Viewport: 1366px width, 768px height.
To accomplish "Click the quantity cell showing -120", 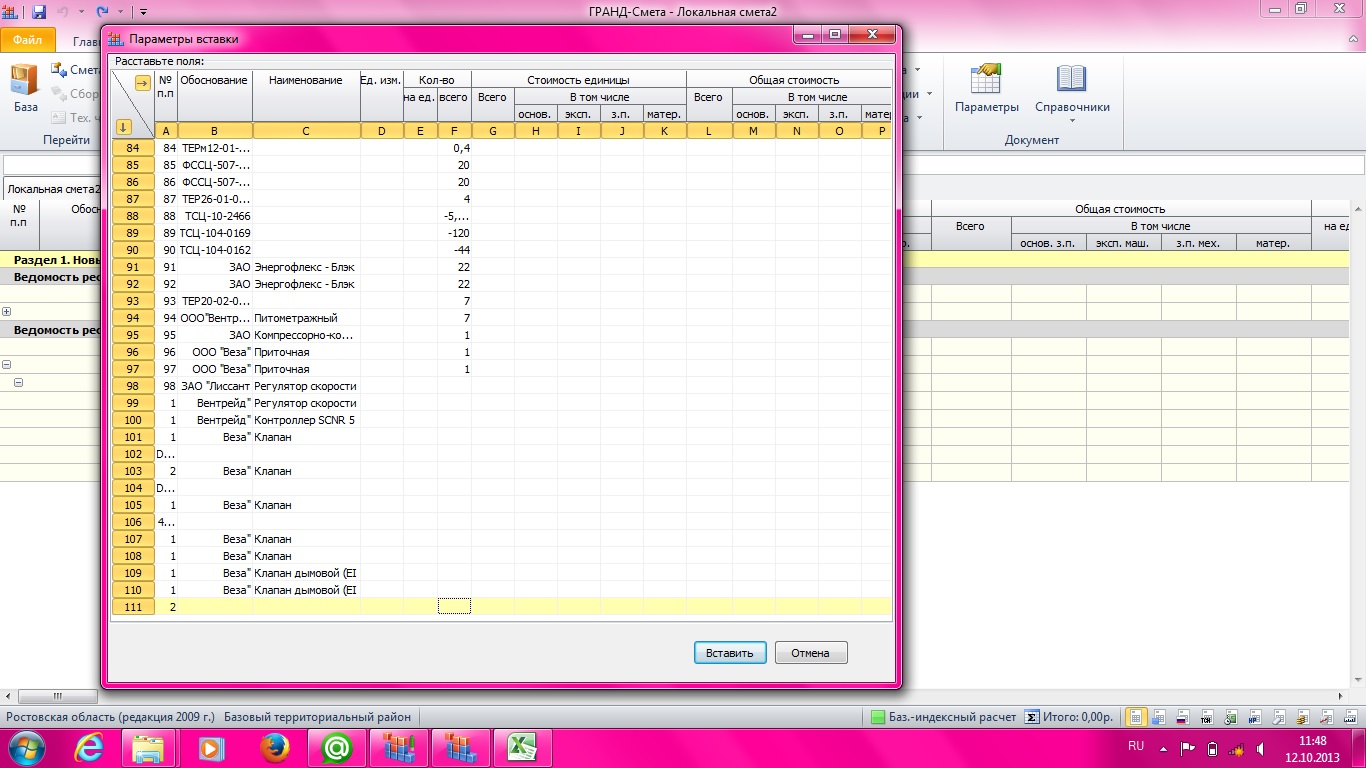I will click(454, 233).
